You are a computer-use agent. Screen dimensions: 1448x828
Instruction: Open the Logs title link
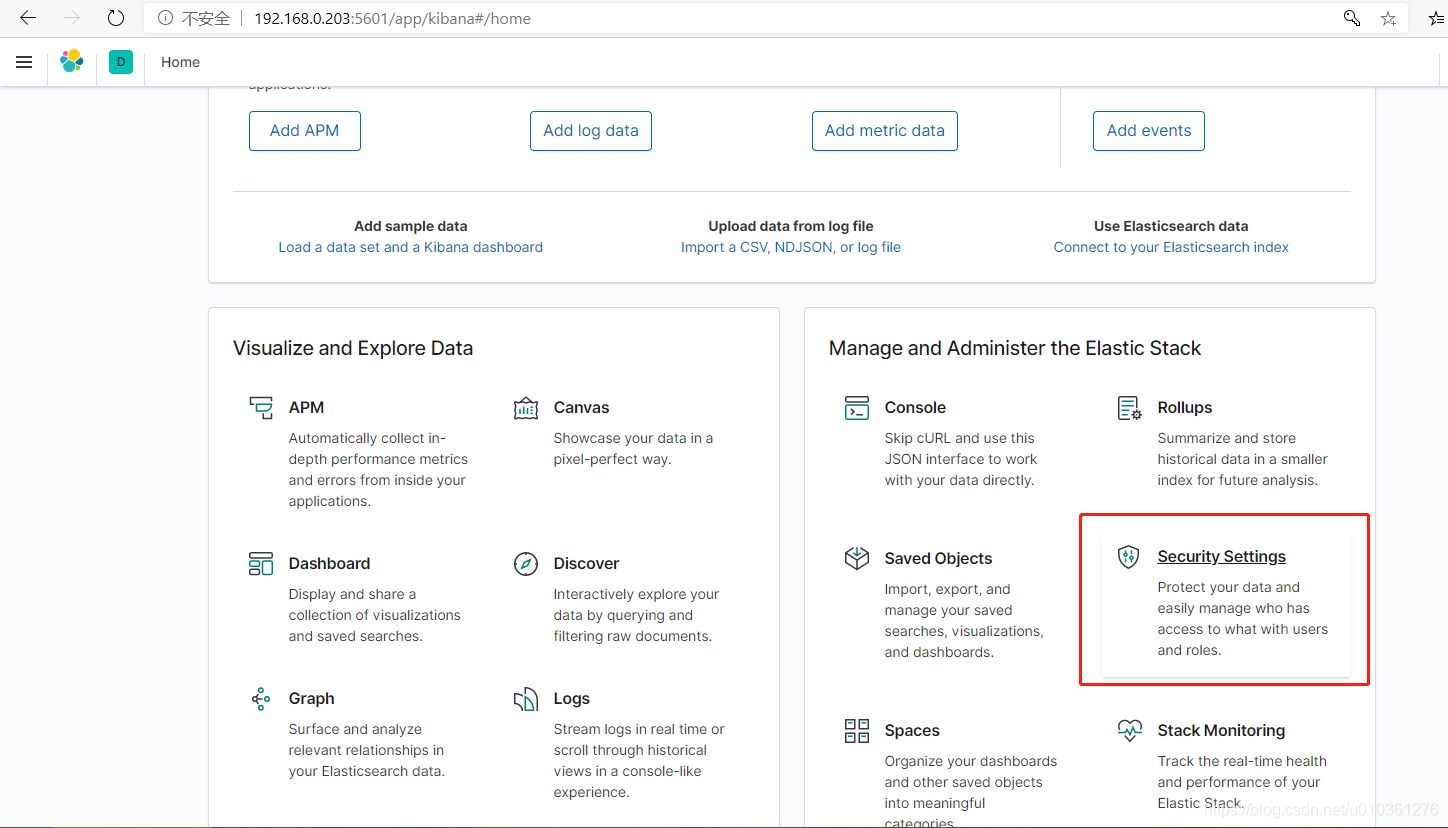coord(571,698)
